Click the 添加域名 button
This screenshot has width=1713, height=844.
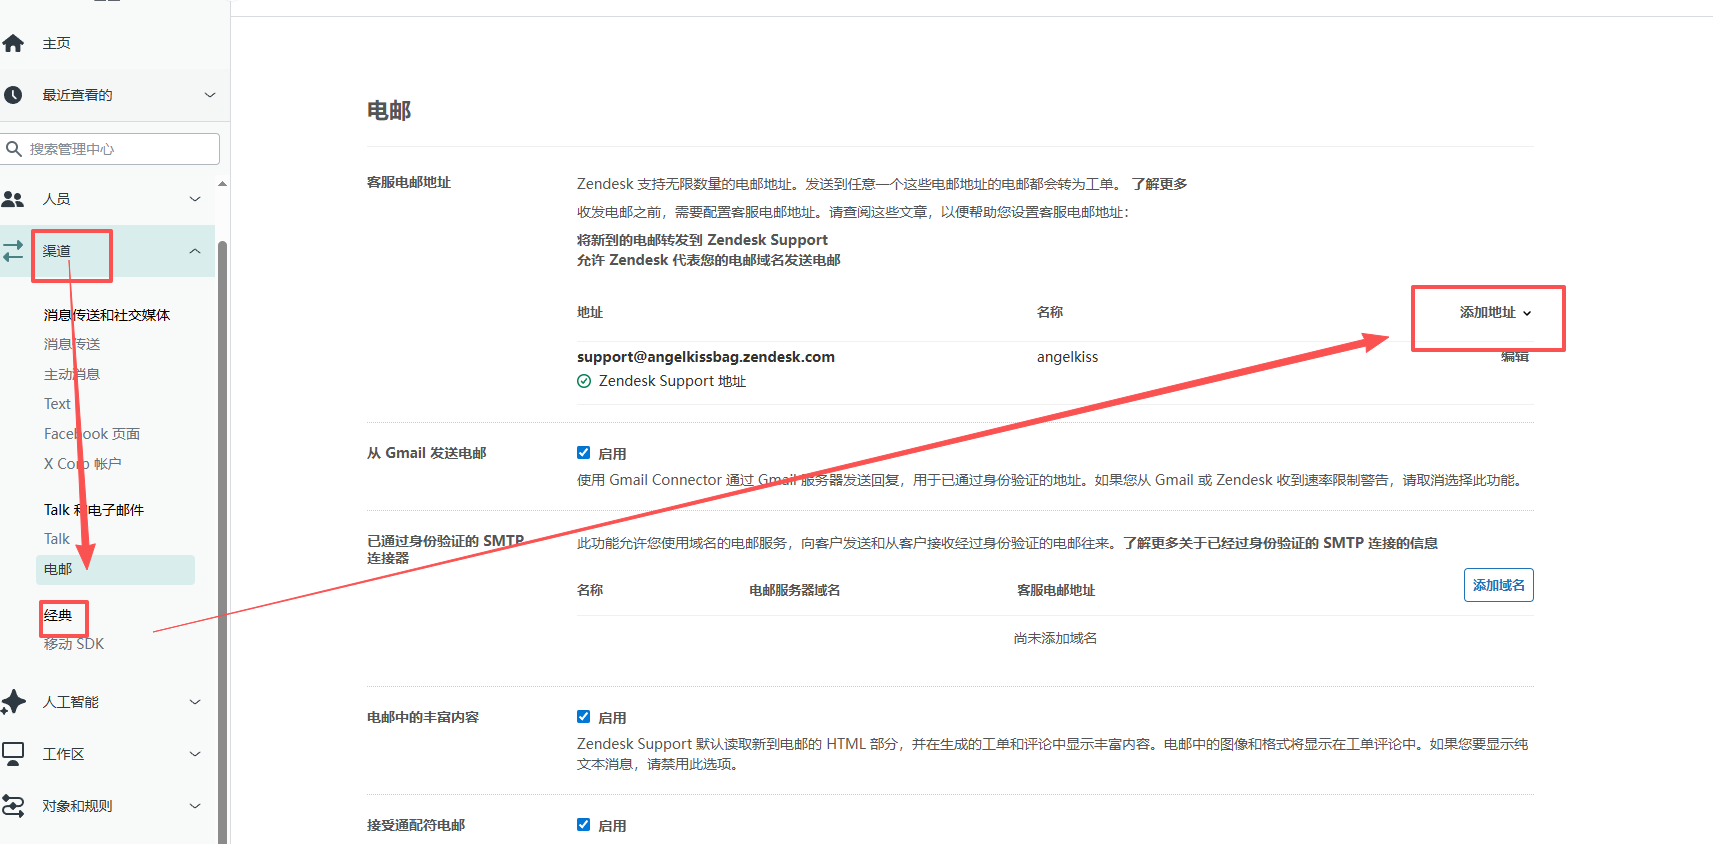click(x=1498, y=585)
